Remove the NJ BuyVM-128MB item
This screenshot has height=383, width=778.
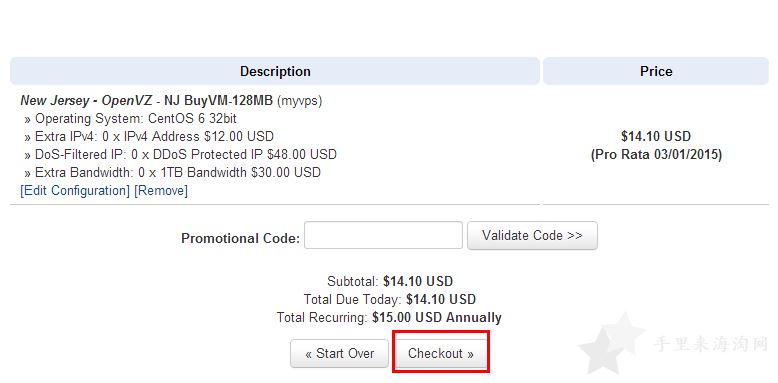click(161, 191)
